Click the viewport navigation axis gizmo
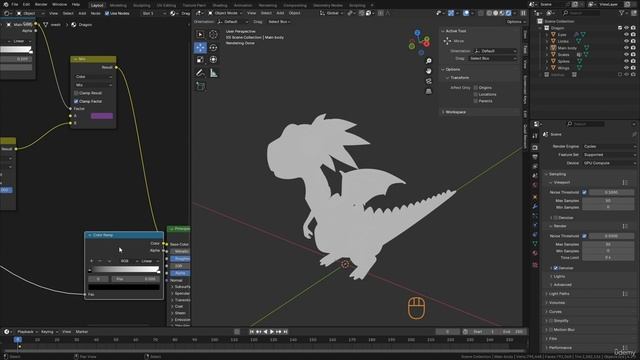Viewport: 640px width, 360px height. (419, 42)
